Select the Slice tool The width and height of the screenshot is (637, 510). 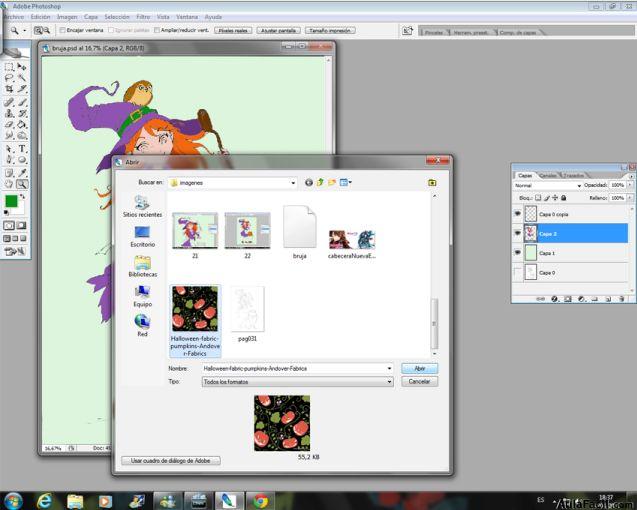pyautogui.click(x=22, y=89)
